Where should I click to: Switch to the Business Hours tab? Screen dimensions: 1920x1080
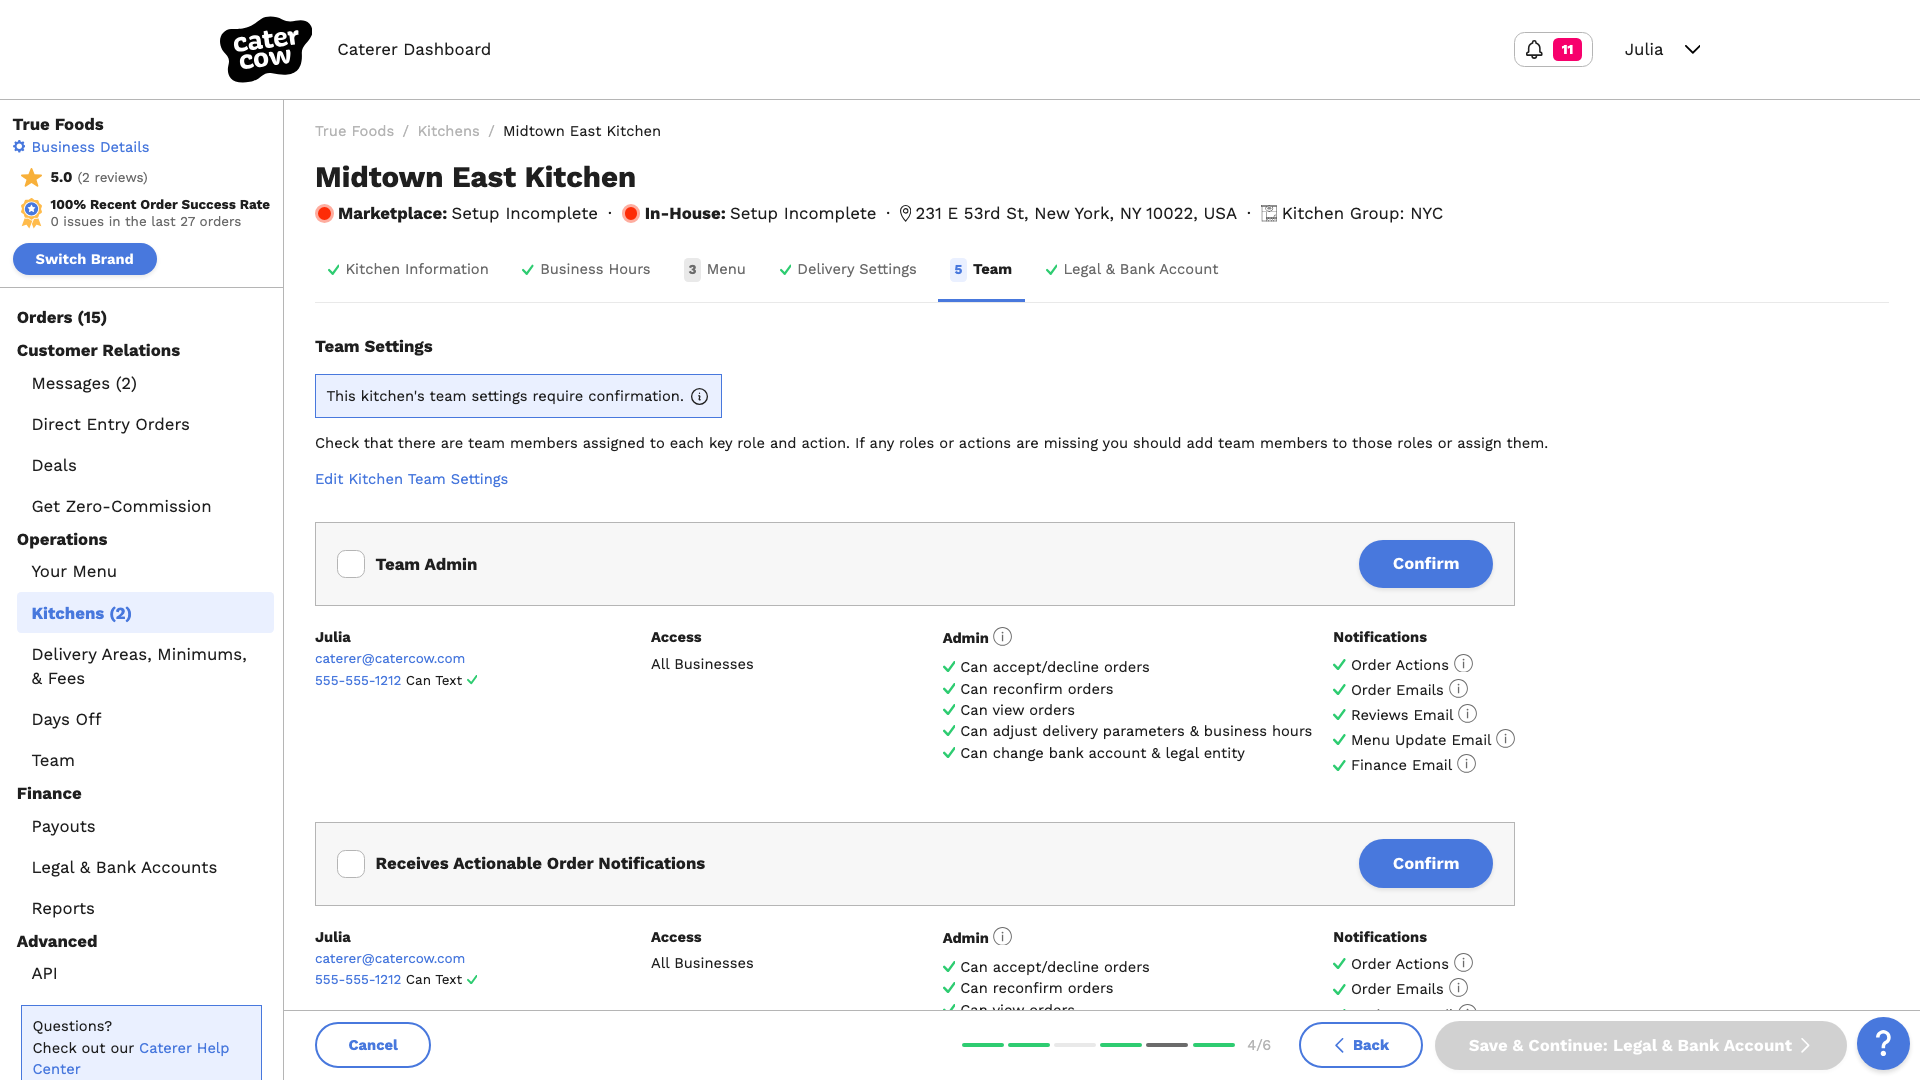586,269
